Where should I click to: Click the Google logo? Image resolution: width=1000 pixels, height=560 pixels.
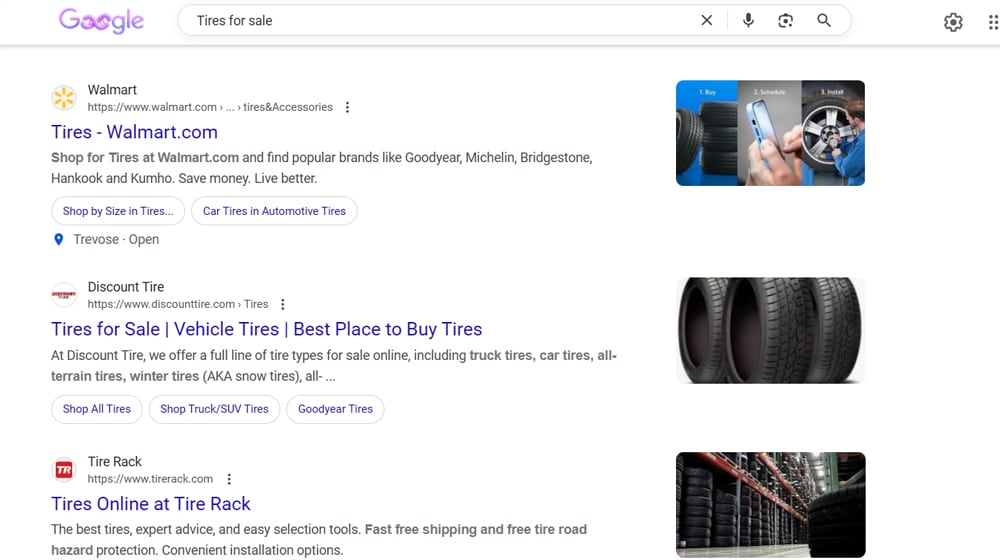pyautogui.click(x=101, y=21)
